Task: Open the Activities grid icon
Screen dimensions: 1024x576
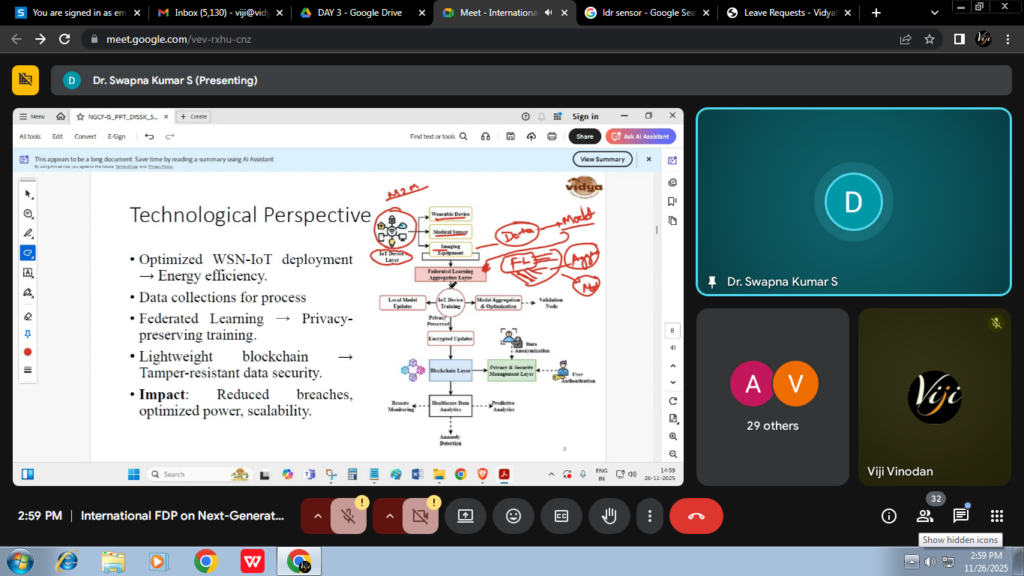Action: pyautogui.click(x=996, y=516)
